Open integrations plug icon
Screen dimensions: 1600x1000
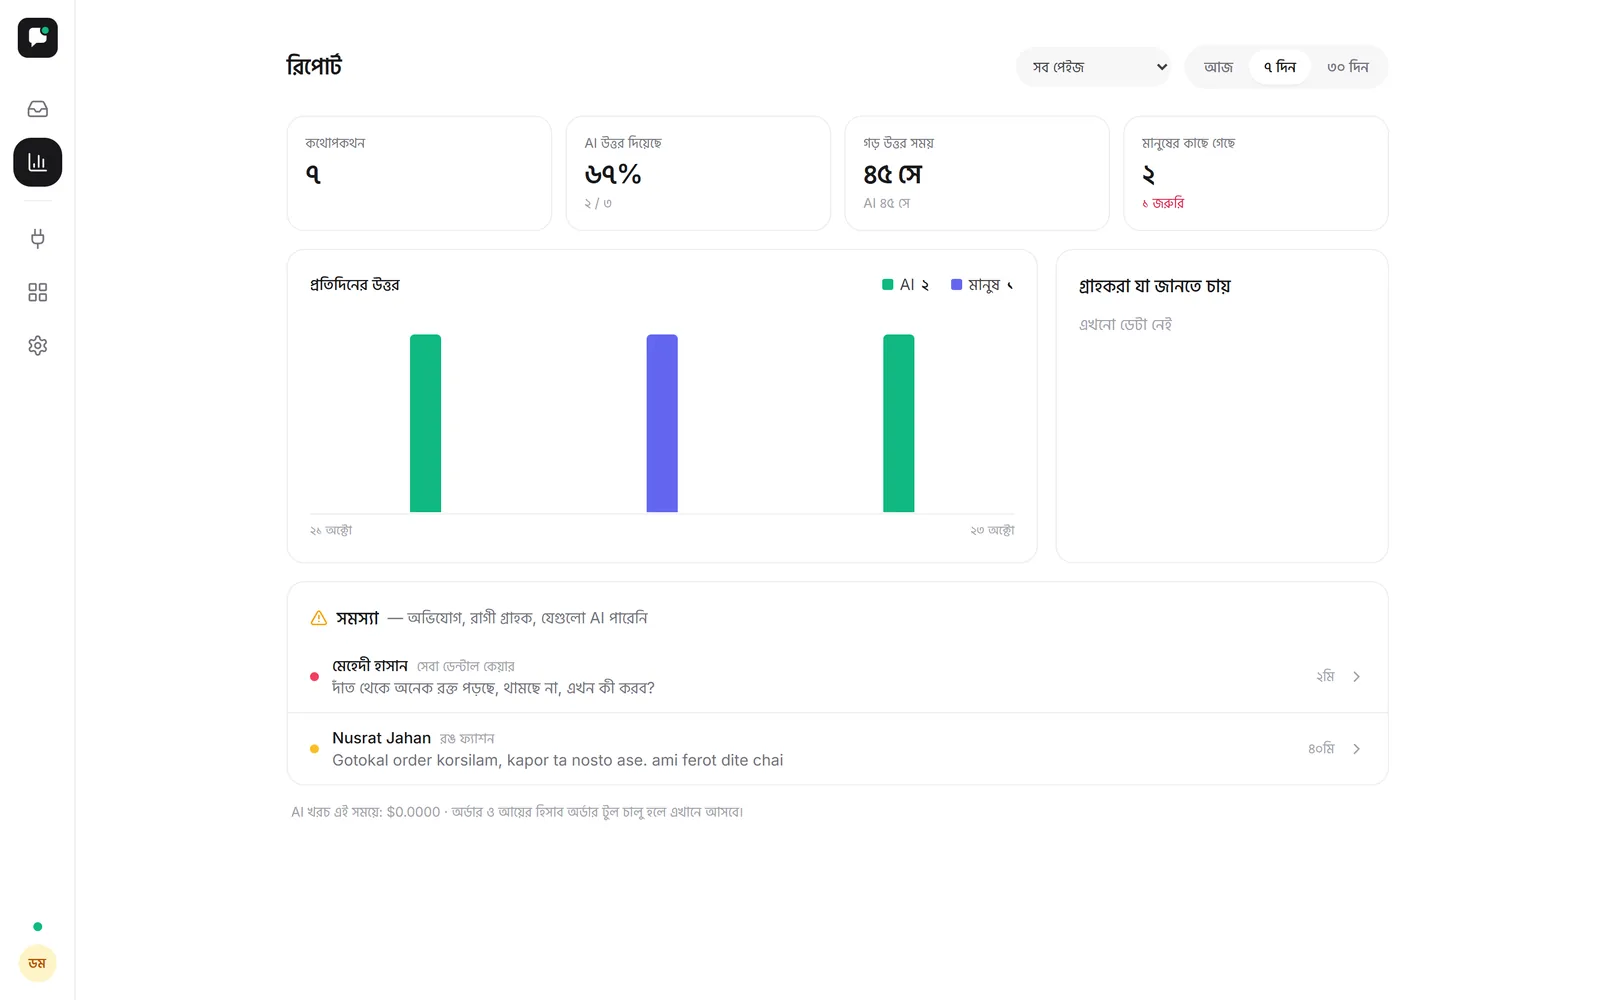click(x=37, y=238)
